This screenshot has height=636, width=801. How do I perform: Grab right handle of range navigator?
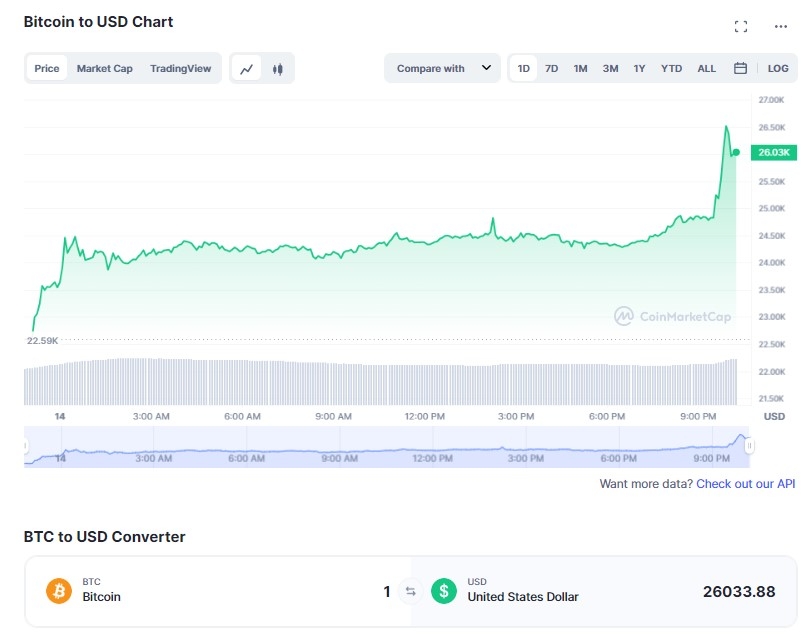[749, 446]
